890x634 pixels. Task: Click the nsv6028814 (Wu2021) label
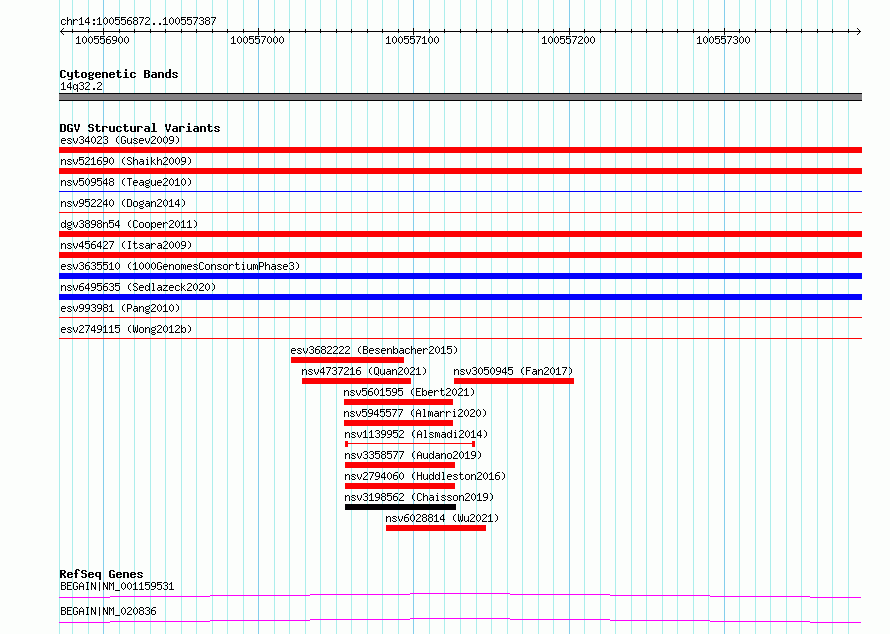click(x=442, y=518)
